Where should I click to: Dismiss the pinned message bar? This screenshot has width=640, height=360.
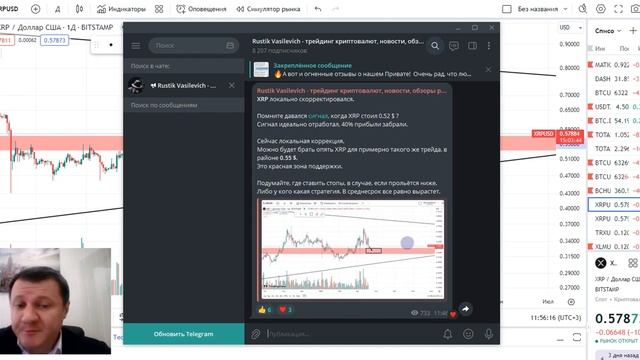[488, 70]
